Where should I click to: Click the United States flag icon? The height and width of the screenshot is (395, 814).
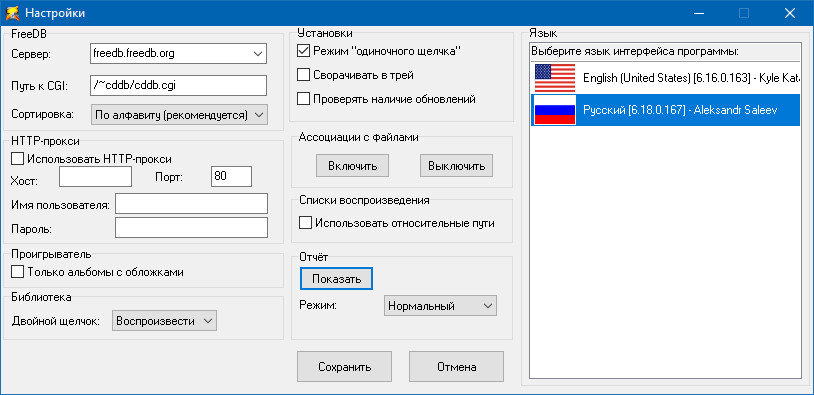click(555, 78)
